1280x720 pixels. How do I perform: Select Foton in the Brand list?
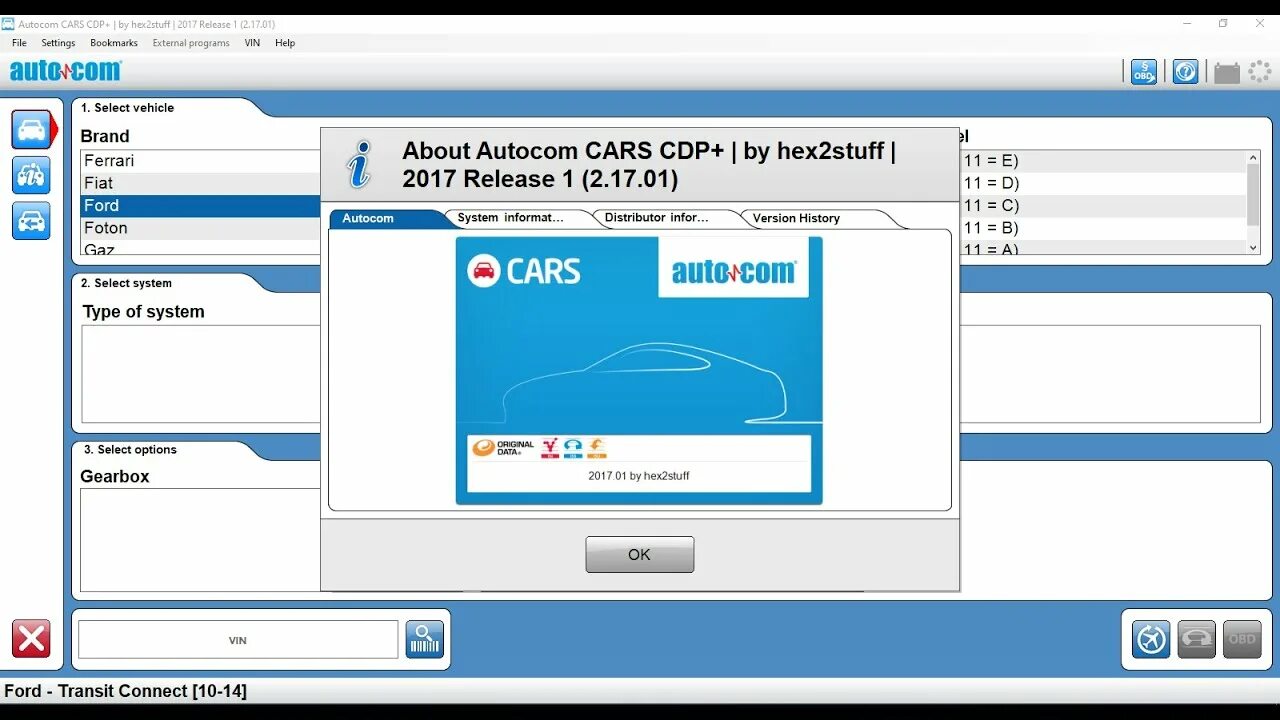click(200, 228)
